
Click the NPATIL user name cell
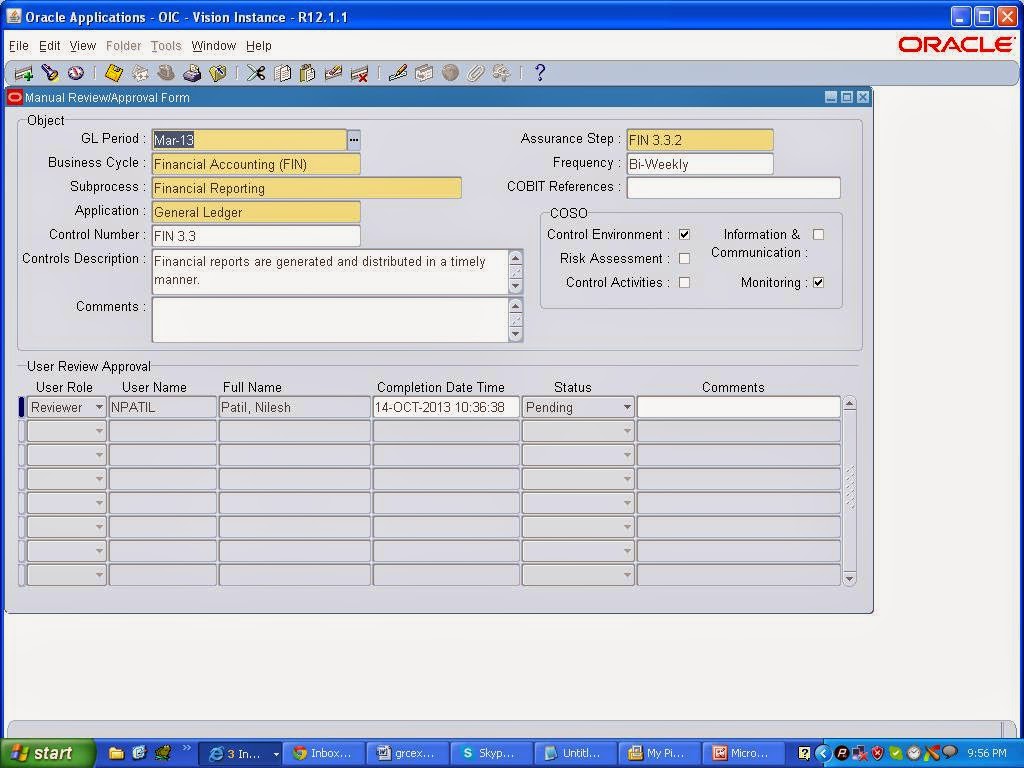click(x=163, y=408)
